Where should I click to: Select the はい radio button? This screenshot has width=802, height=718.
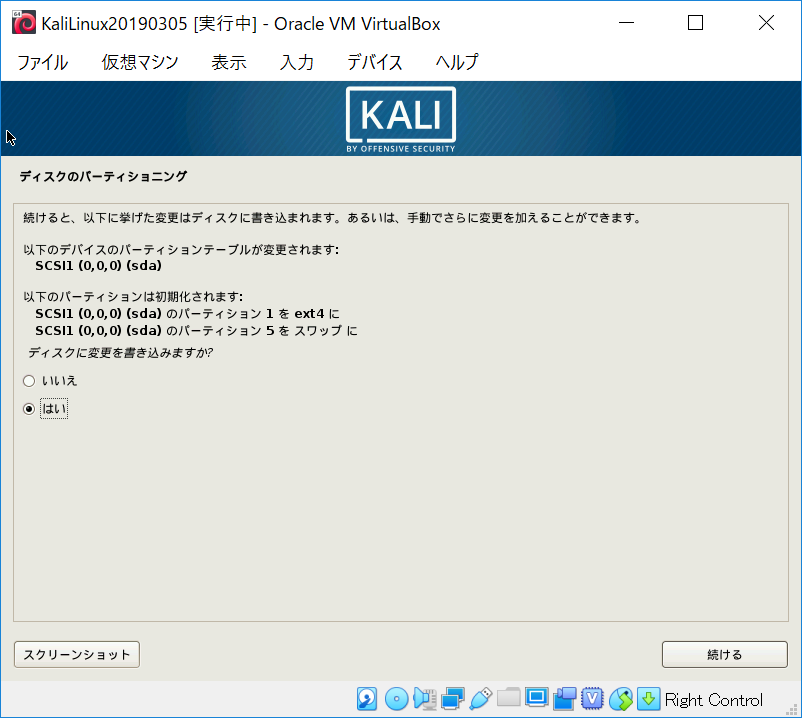point(29,409)
